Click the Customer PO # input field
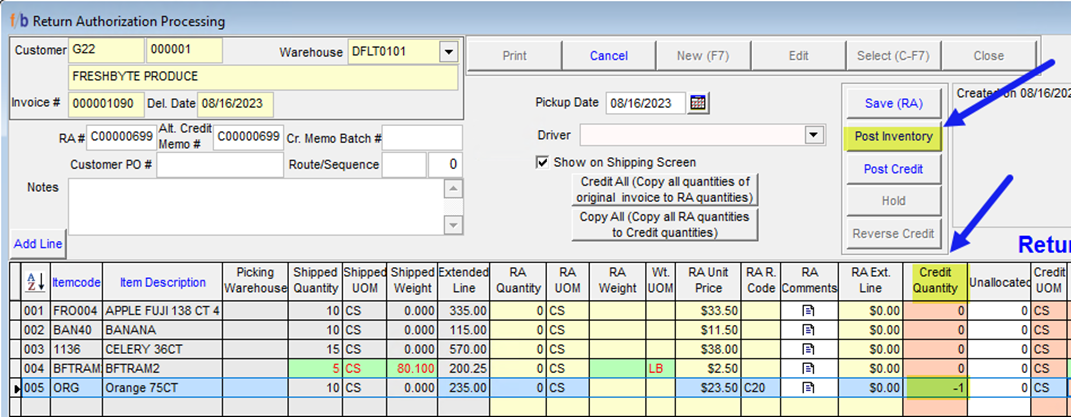Viewport: 1071px width, 417px height. [x=219, y=165]
